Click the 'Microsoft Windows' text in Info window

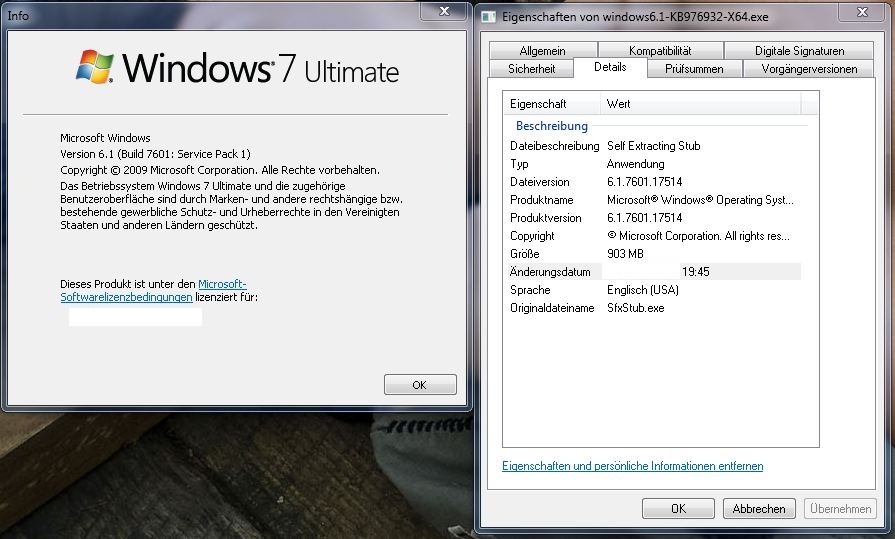[x=105, y=138]
